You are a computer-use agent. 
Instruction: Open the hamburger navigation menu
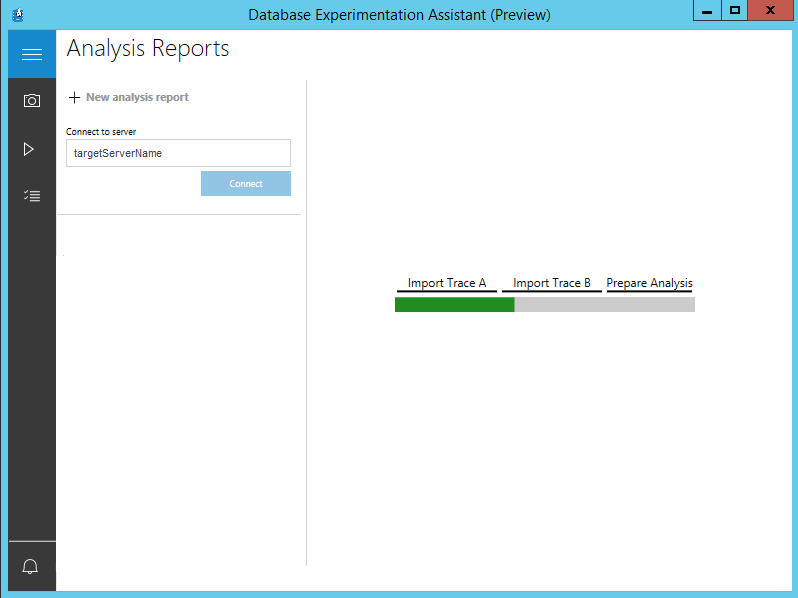pyautogui.click(x=32, y=54)
